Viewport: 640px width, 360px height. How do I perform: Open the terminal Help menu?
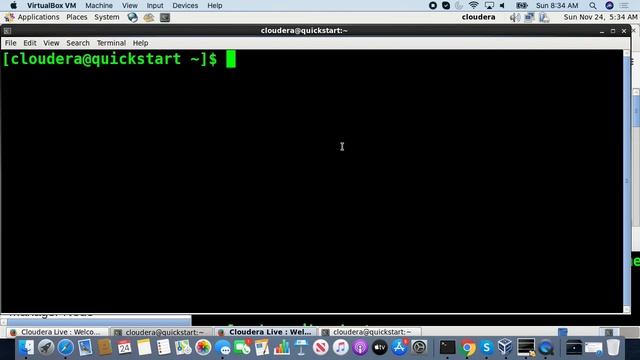pos(140,43)
